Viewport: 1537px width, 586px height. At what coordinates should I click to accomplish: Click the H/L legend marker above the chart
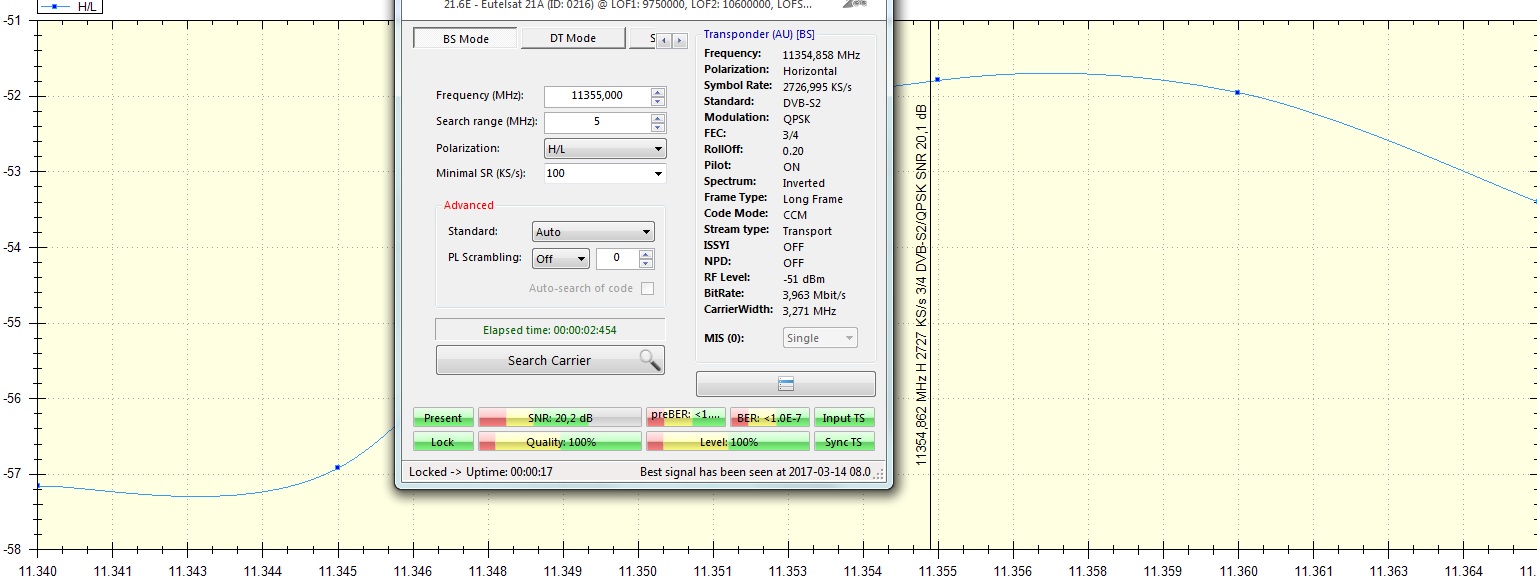(57, 6)
